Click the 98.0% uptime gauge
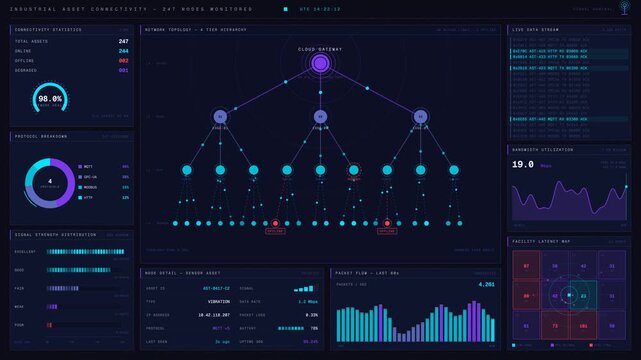Viewport: 641px width, 360px height. (x=50, y=98)
